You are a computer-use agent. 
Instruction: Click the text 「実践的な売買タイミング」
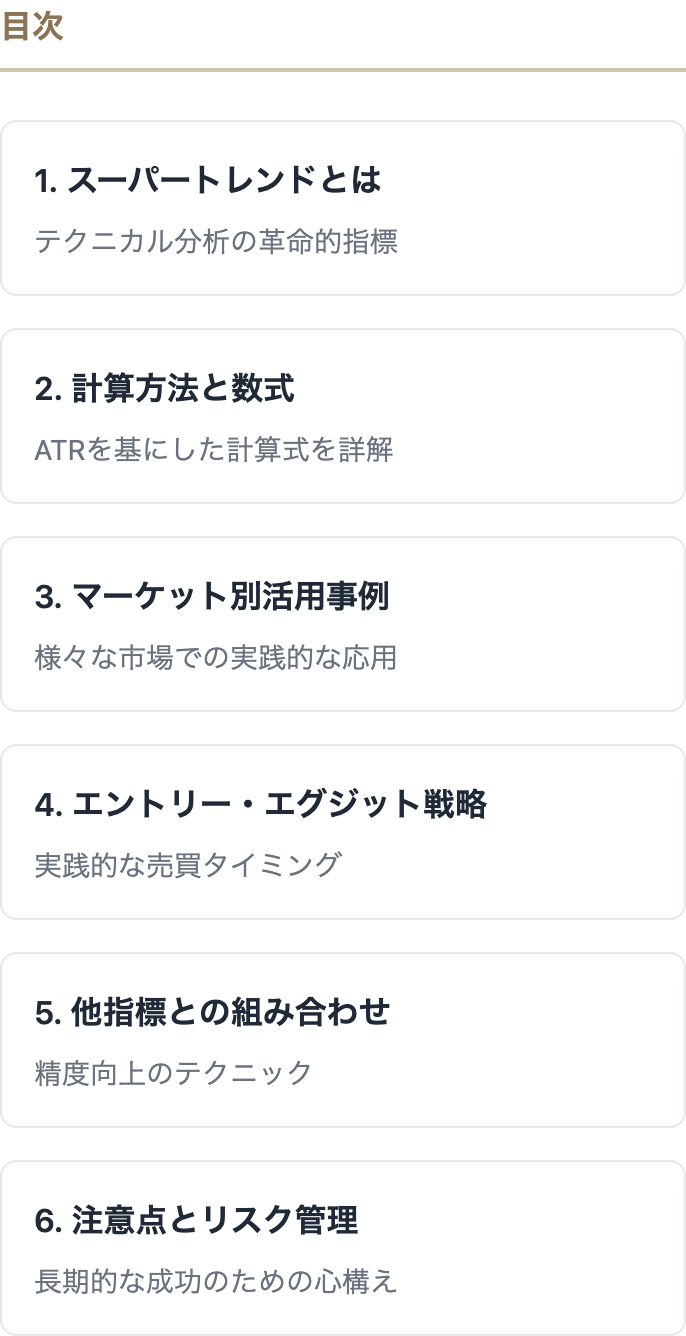coord(188,866)
